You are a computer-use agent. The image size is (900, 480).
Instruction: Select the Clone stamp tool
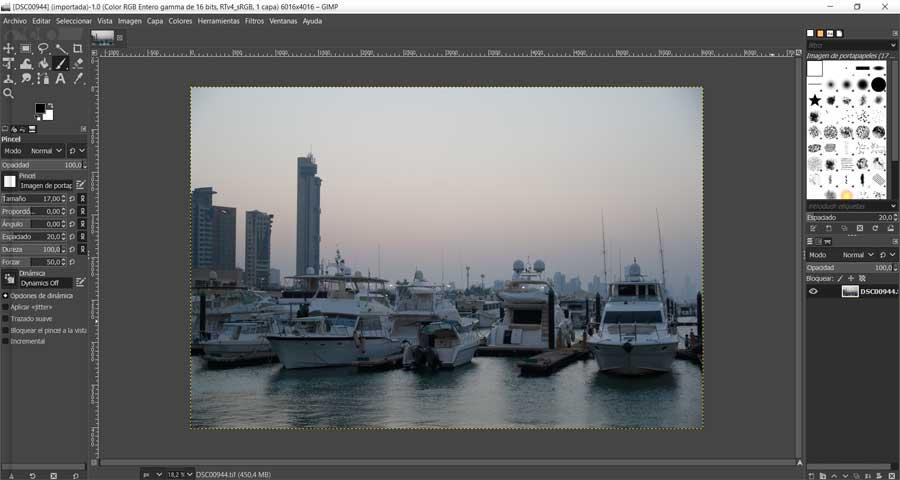9,79
